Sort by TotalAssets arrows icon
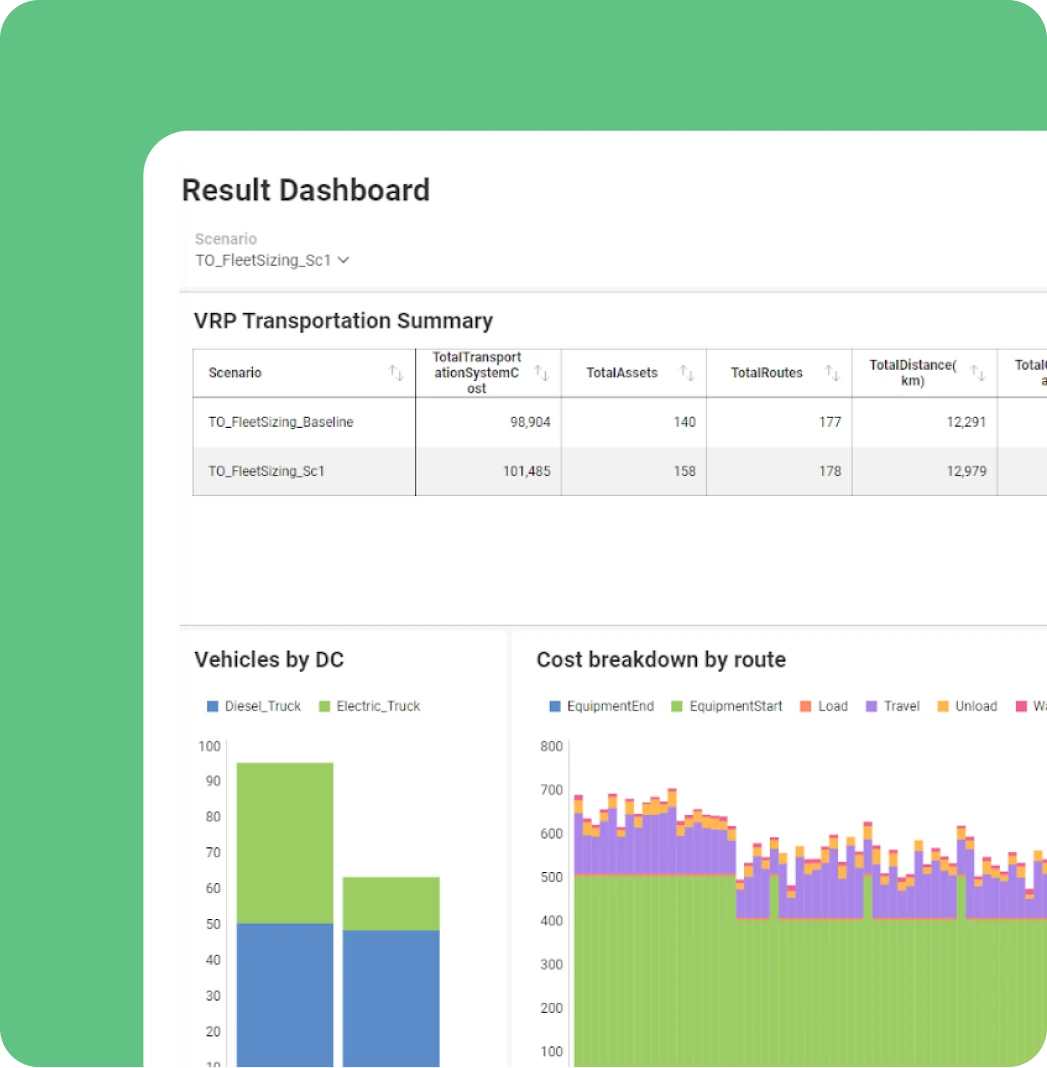Screen dimensions: 1047x1068 687,373
